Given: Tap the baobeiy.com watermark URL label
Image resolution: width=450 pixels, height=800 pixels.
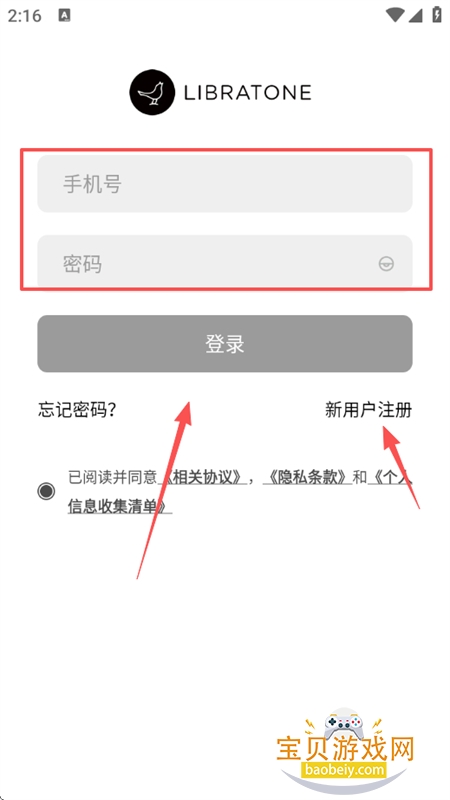Looking at the screenshot, I should click(343, 769).
